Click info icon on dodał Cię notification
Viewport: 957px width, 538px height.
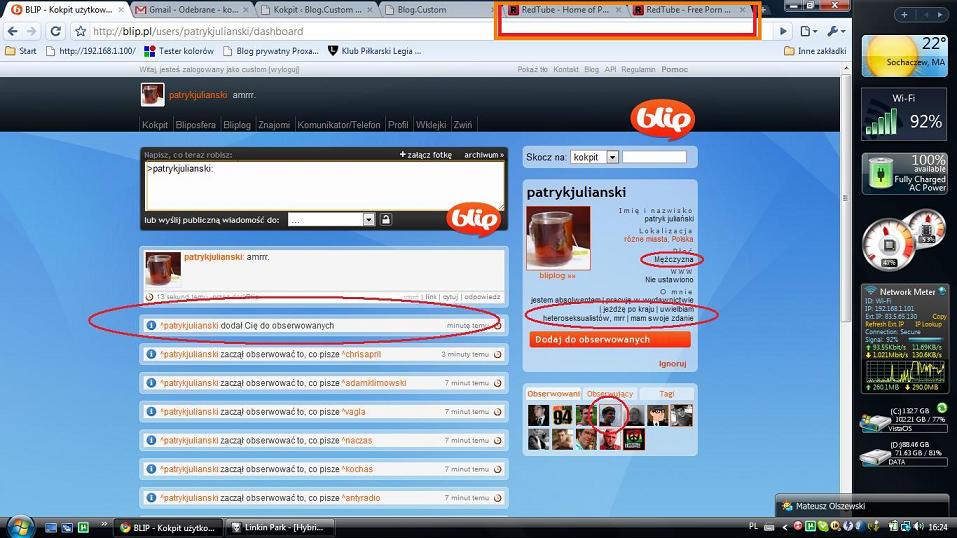click(x=151, y=325)
